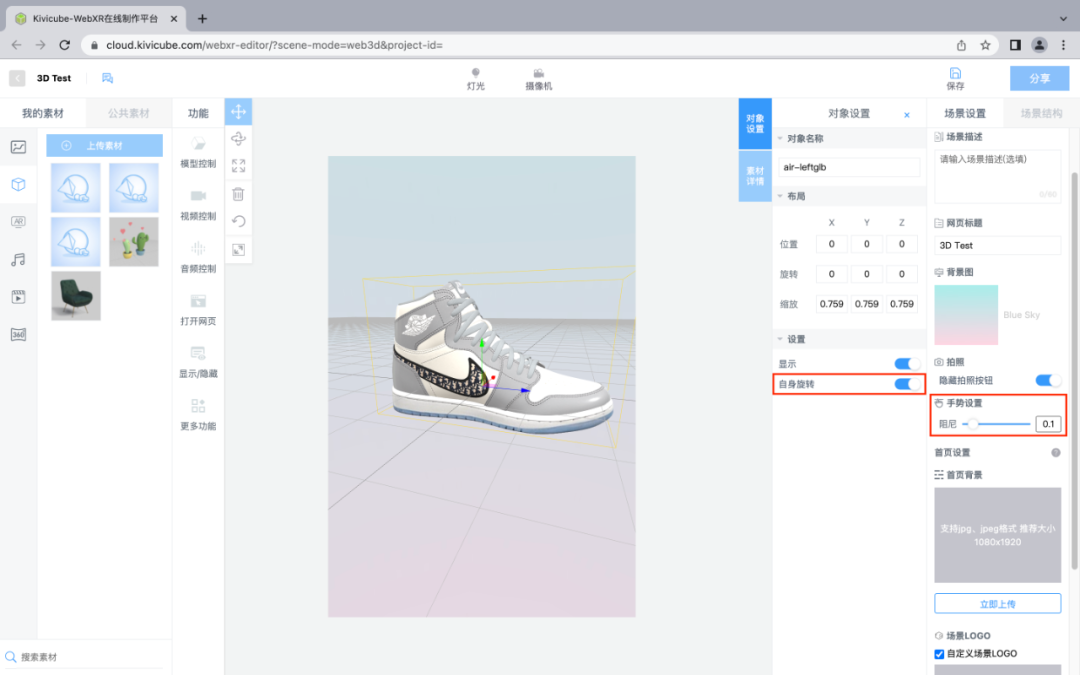Image resolution: width=1080 pixels, height=675 pixels.
Task: Open the 360 panorama category icon
Action: click(x=19, y=335)
